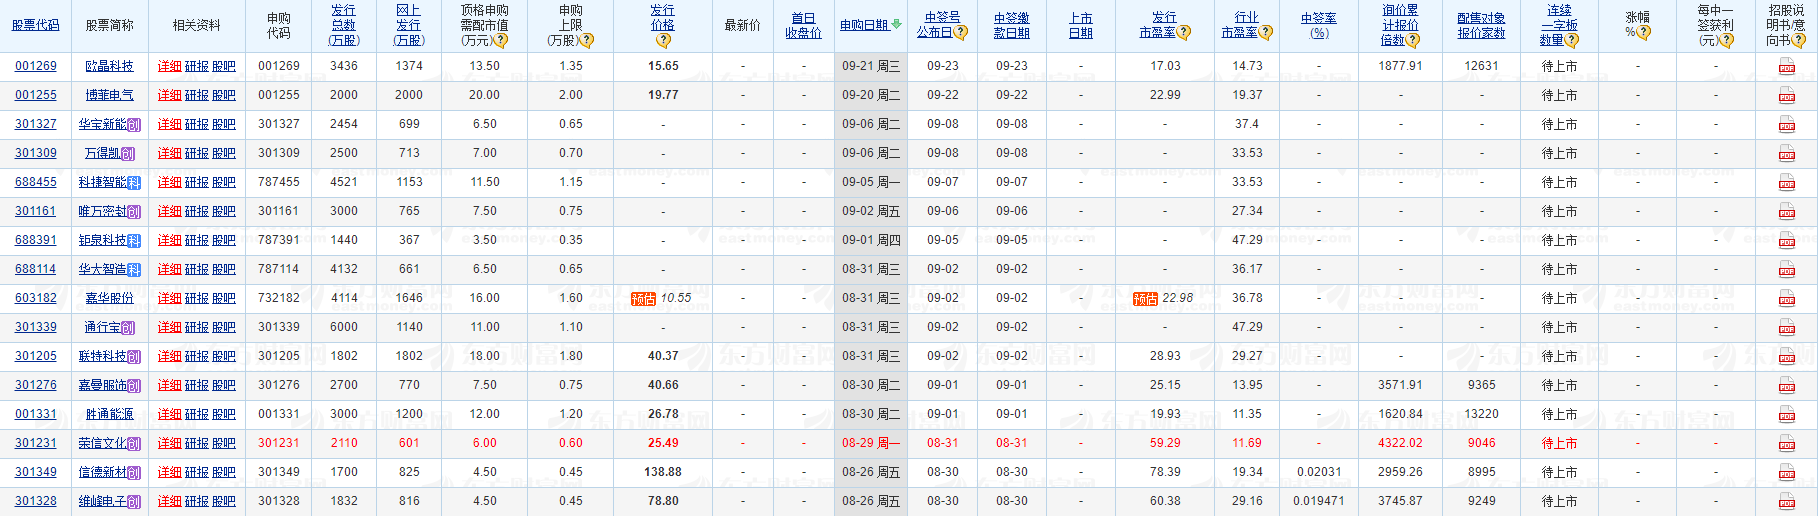Click help icon for 每中一签获利 column
The height and width of the screenshot is (516, 1818).
tap(1727, 41)
